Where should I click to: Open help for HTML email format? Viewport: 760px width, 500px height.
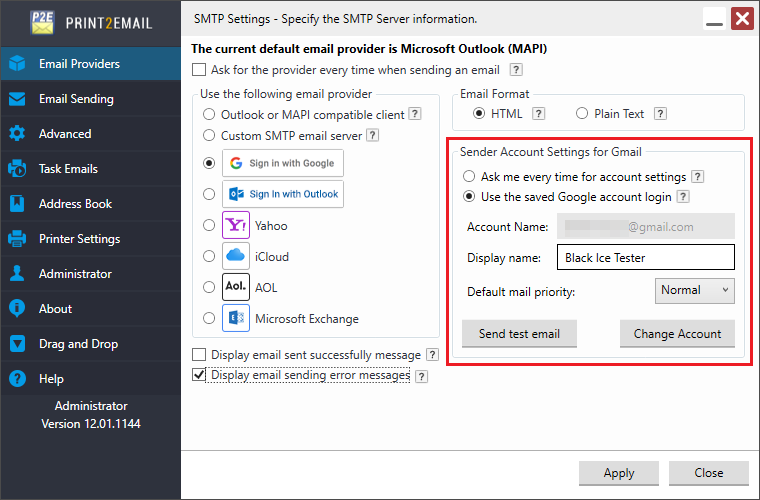(x=538, y=114)
